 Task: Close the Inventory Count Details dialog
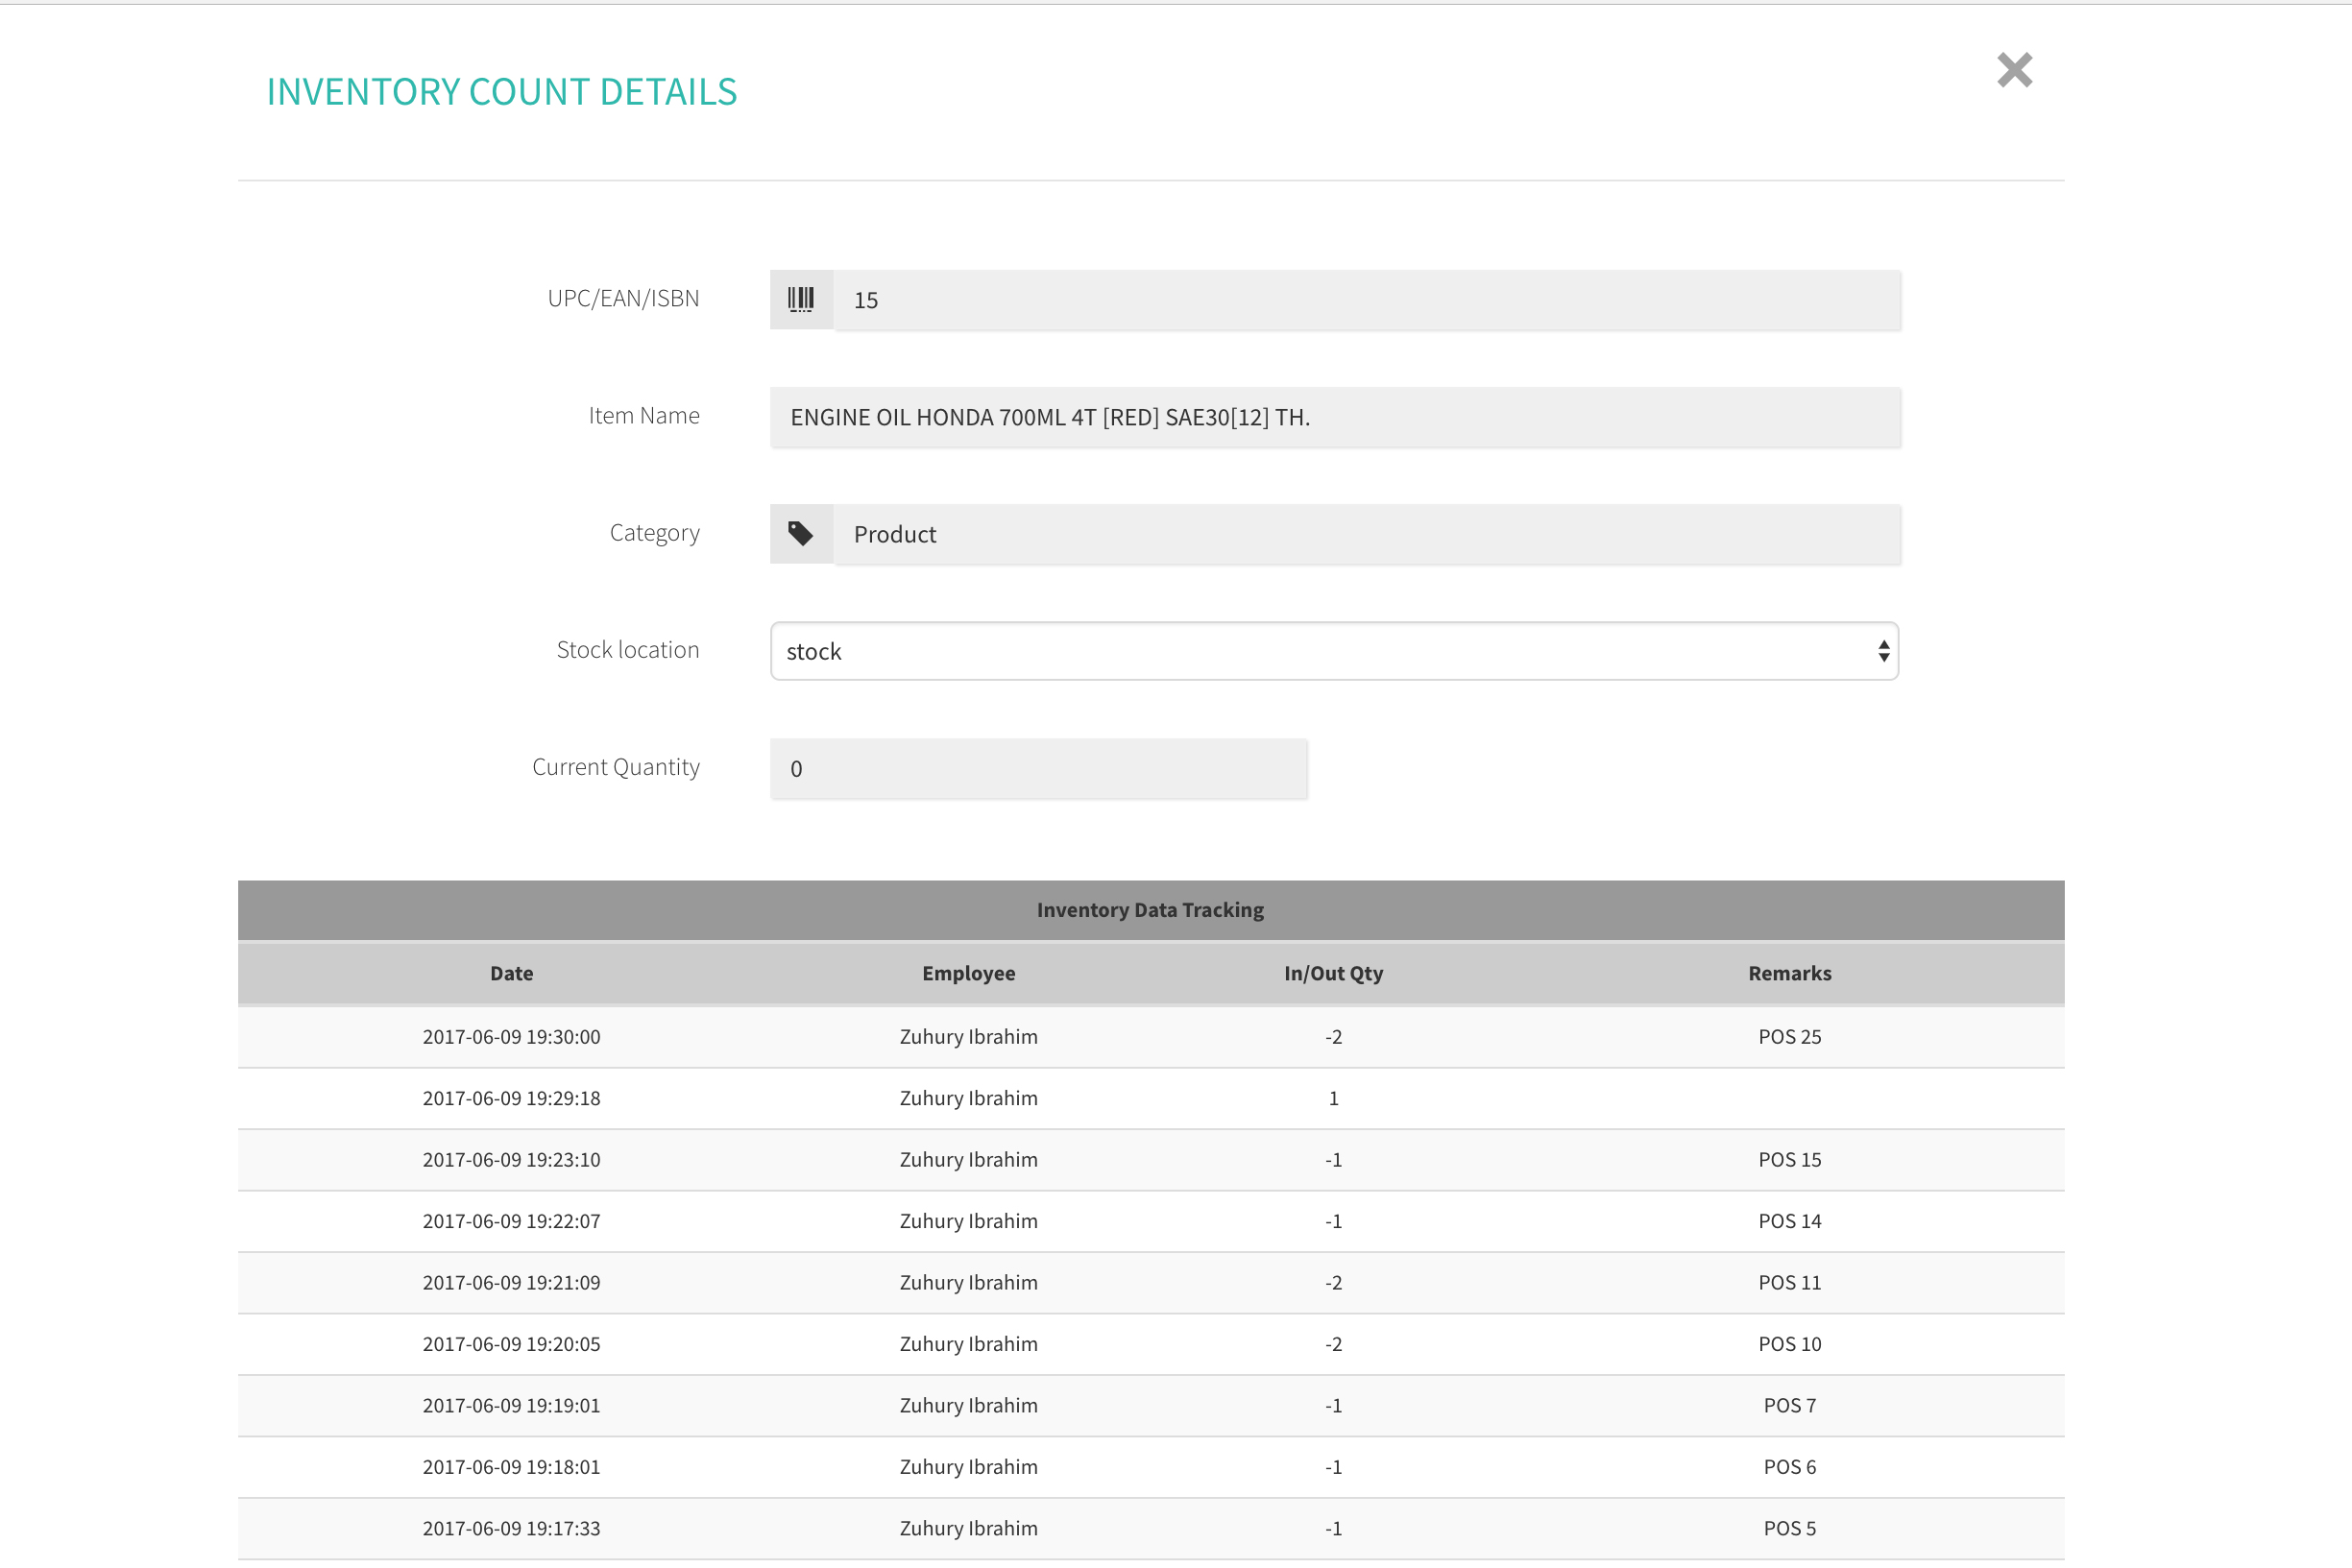(x=2014, y=70)
